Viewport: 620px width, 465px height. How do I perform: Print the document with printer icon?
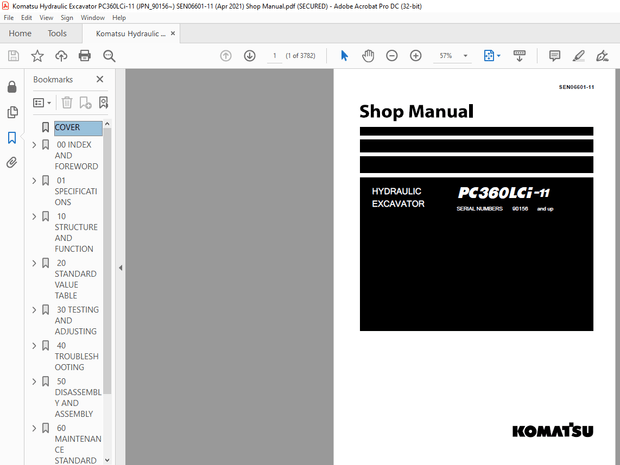[x=85, y=56]
